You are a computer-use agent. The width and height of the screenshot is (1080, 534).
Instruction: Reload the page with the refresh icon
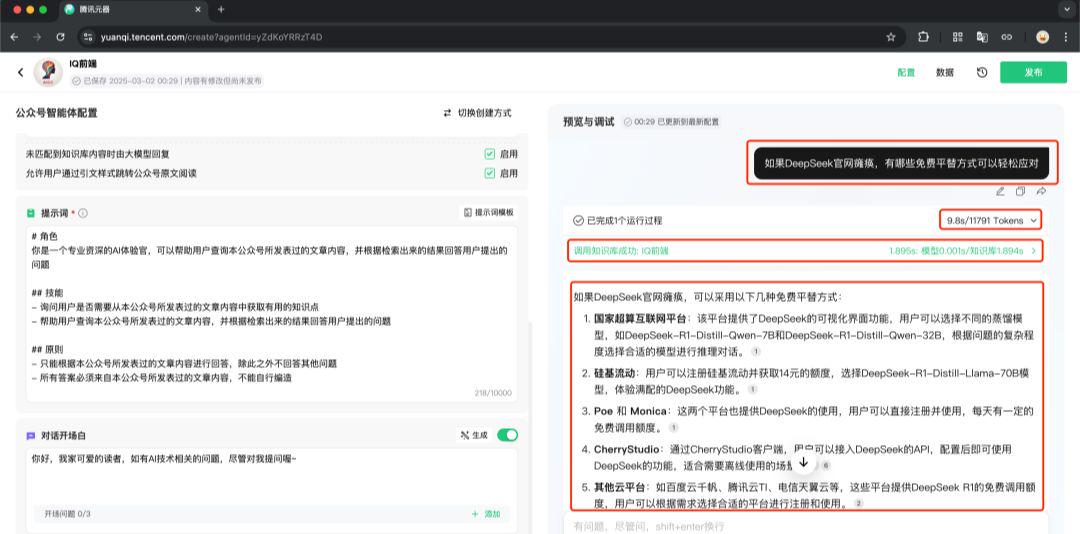coord(61,37)
